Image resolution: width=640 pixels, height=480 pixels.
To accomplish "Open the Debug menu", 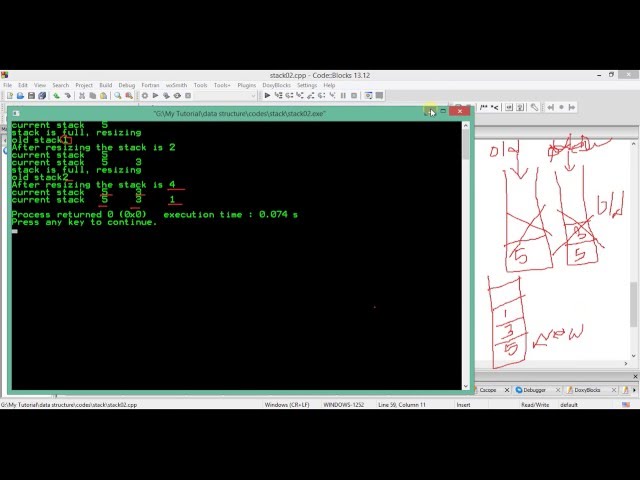I will point(127,85).
